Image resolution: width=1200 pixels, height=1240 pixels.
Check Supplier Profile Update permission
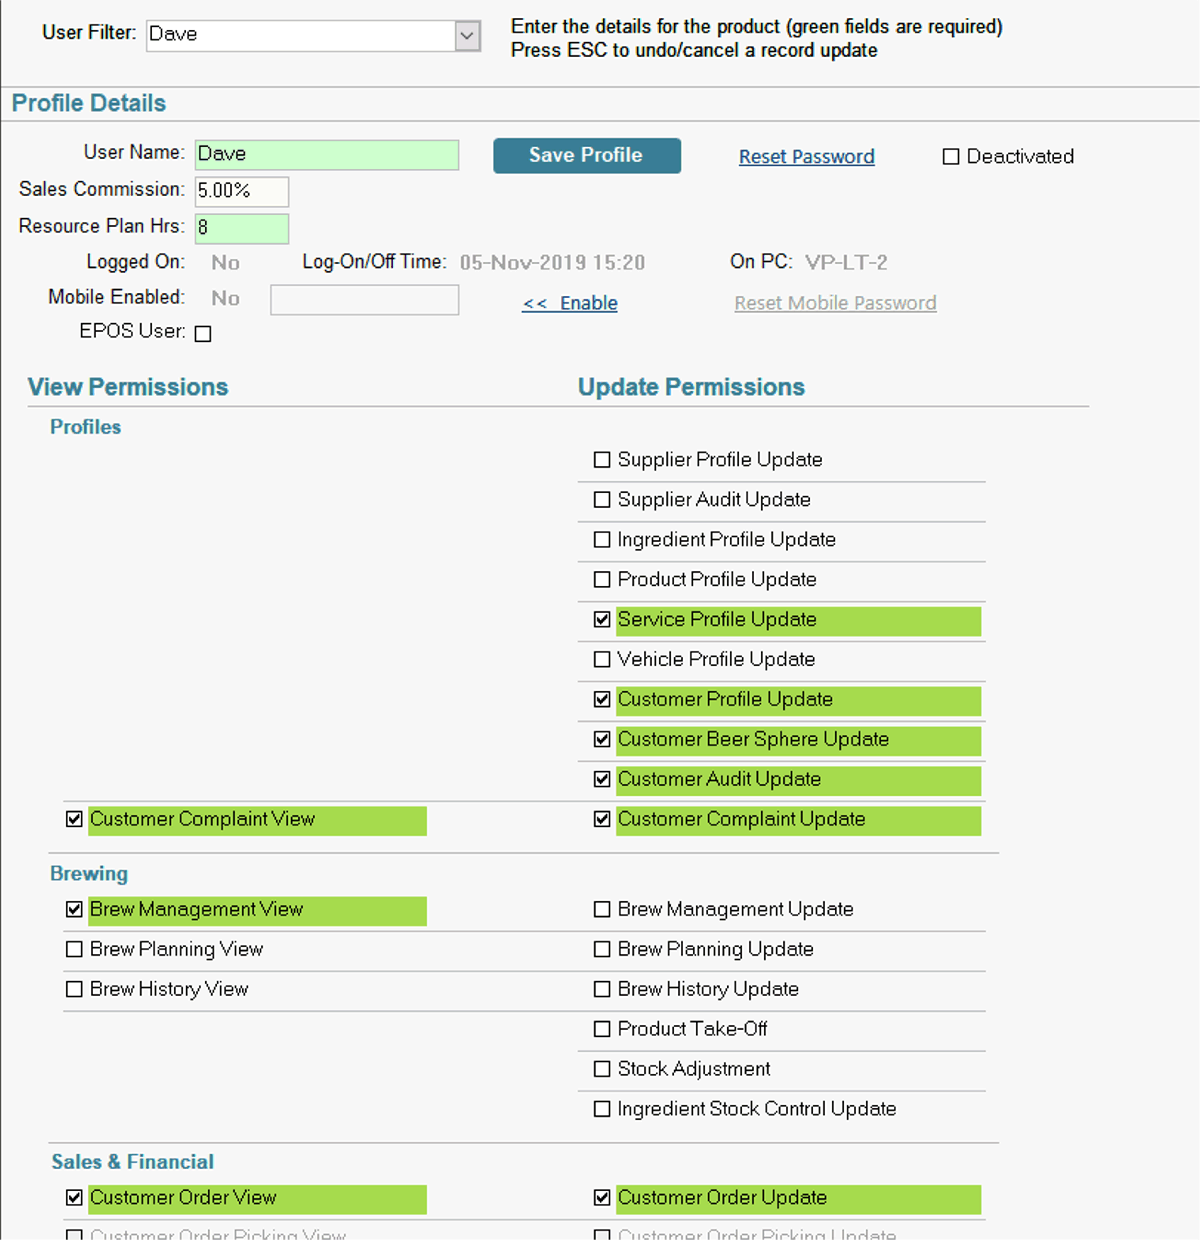tap(601, 459)
